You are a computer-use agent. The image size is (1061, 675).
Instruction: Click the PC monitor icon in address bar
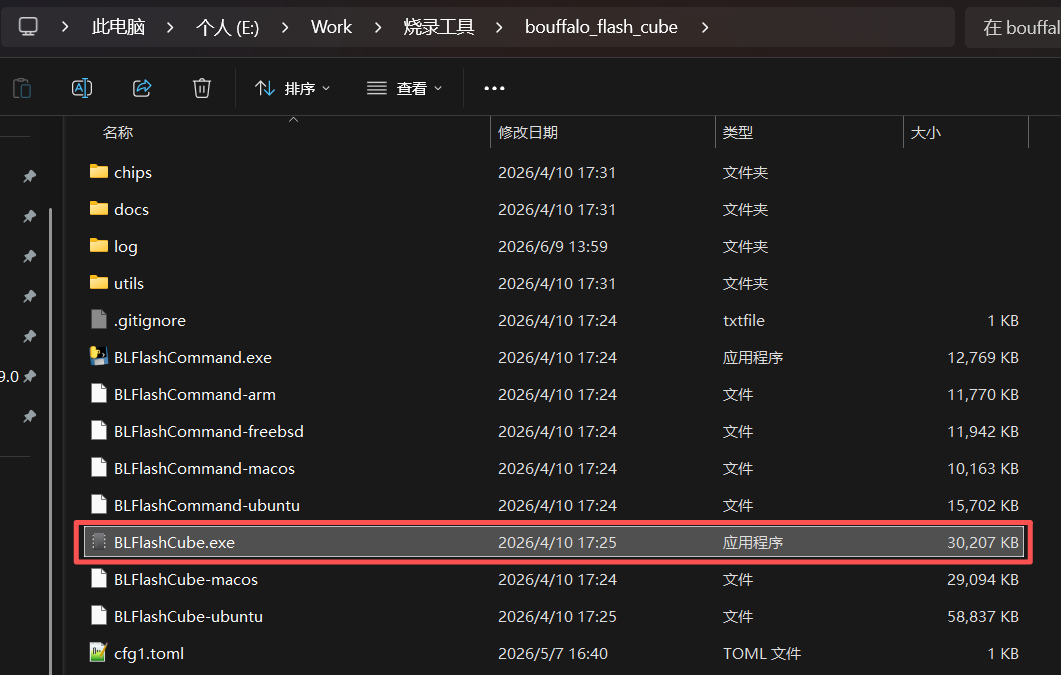pyautogui.click(x=28, y=27)
